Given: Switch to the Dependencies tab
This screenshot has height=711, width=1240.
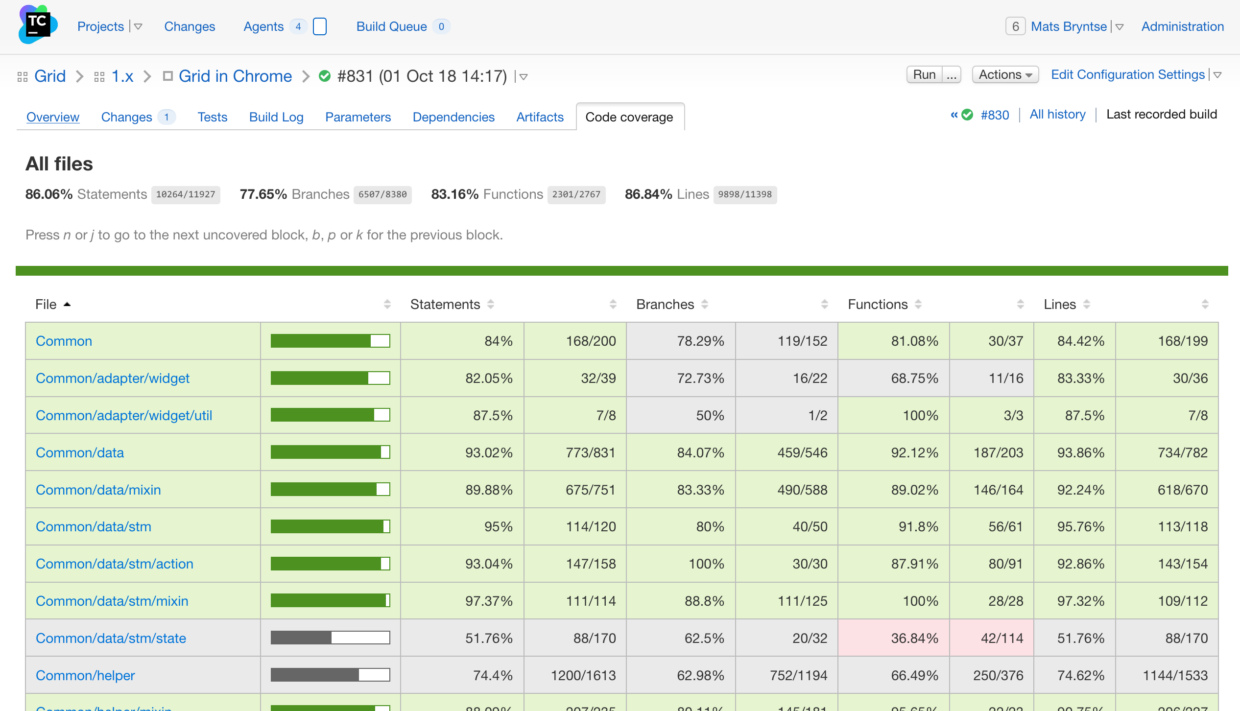Looking at the screenshot, I should coord(453,117).
